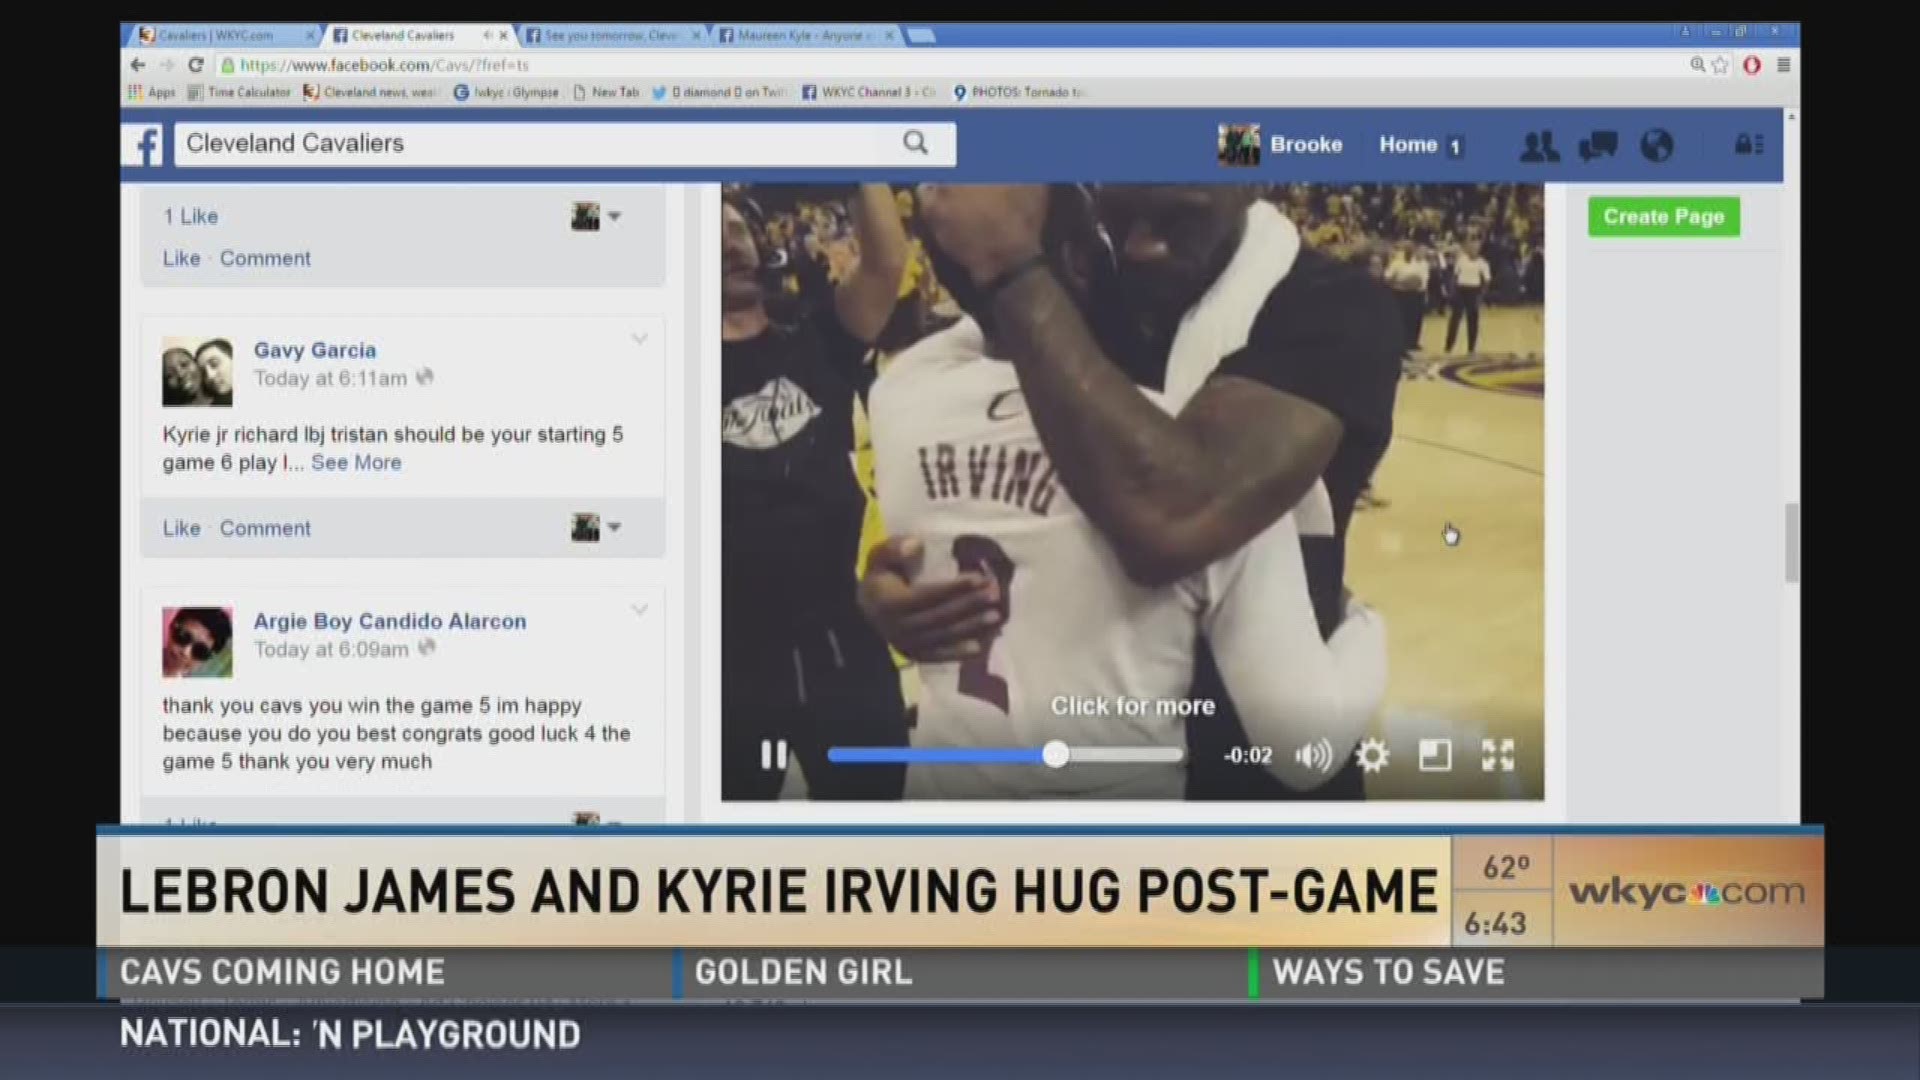This screenshot has width=1920, height=1080.
Task: Go back with browser back arrow
Action: pos(138,65)
